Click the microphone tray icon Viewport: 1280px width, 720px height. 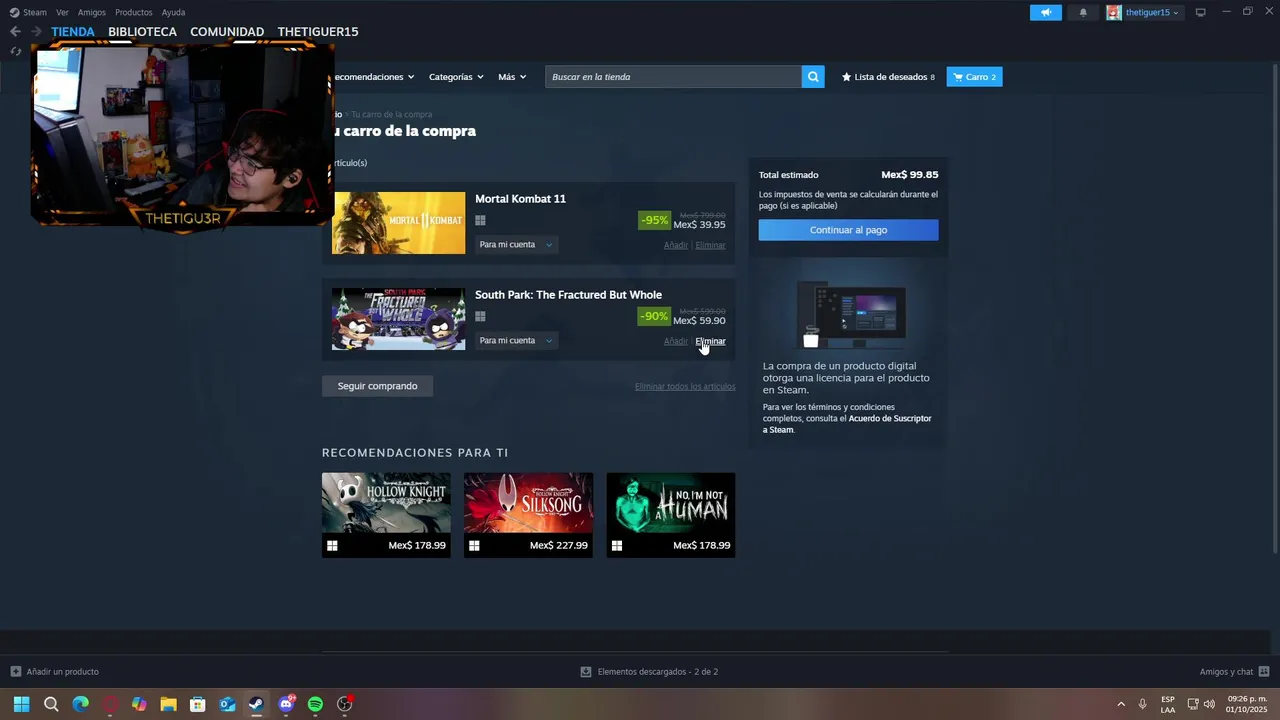coord(1142,704)
